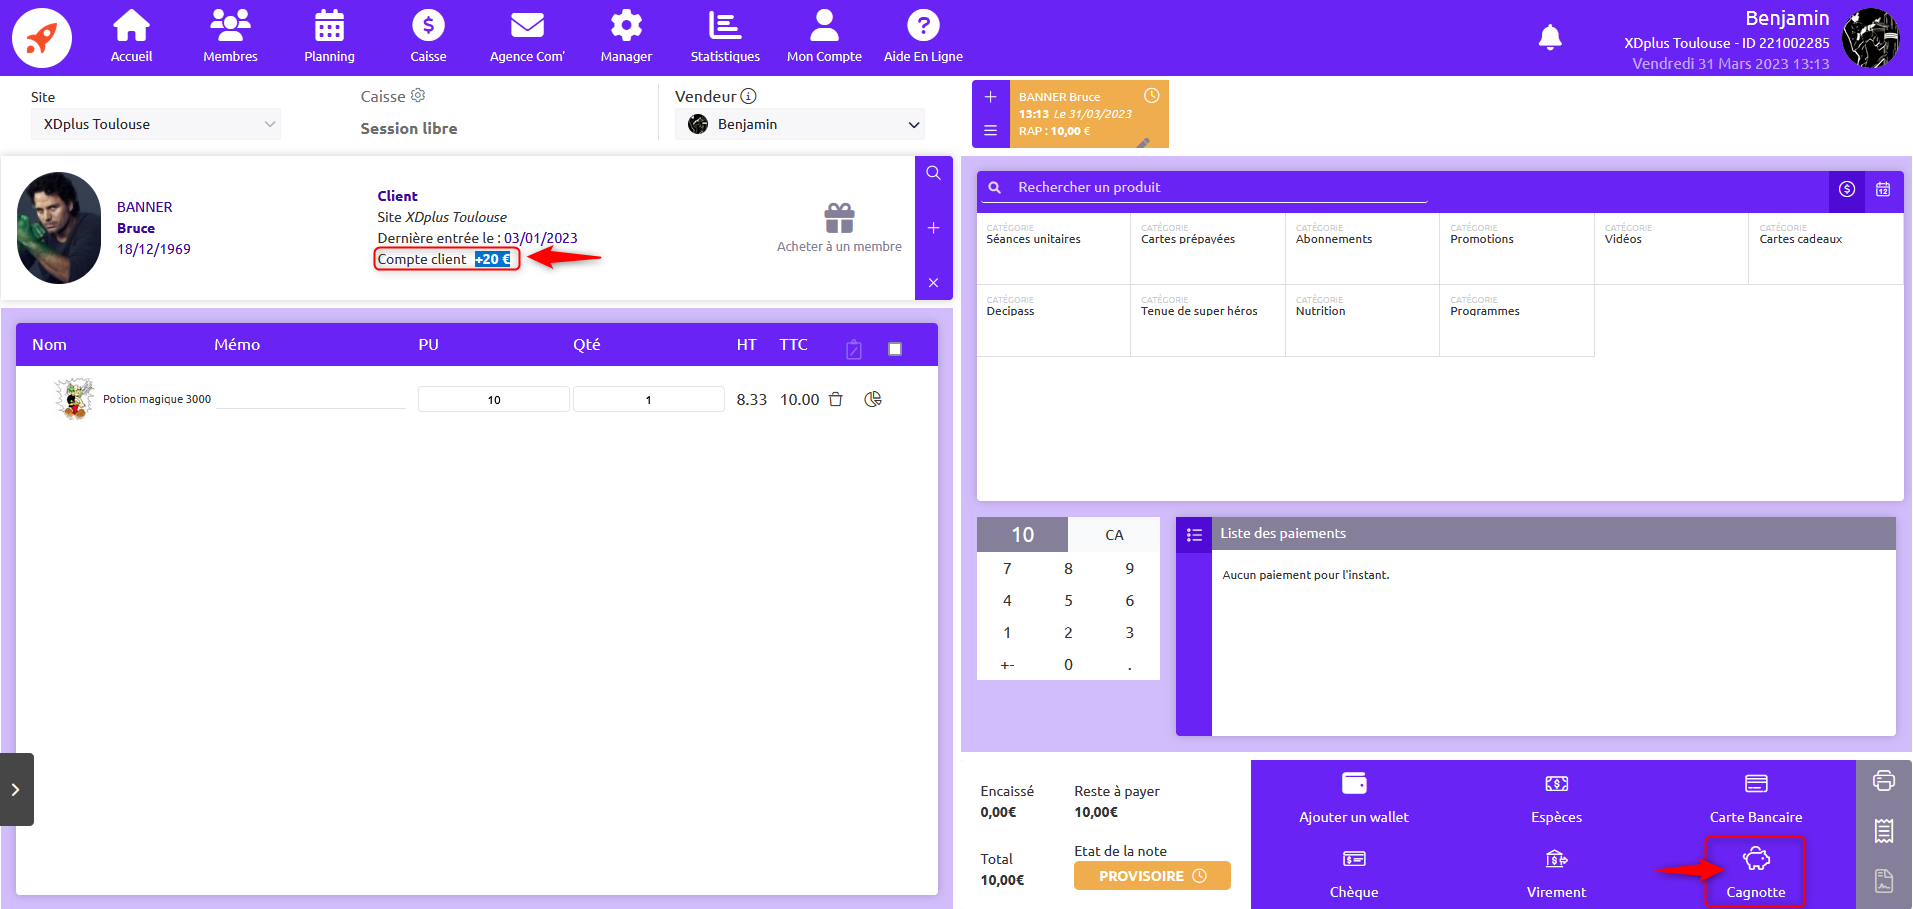This screenshot has width=1913, height=909.
Task: Open discount pie icon for Potion magique
Action: click(x=873, y=399)
